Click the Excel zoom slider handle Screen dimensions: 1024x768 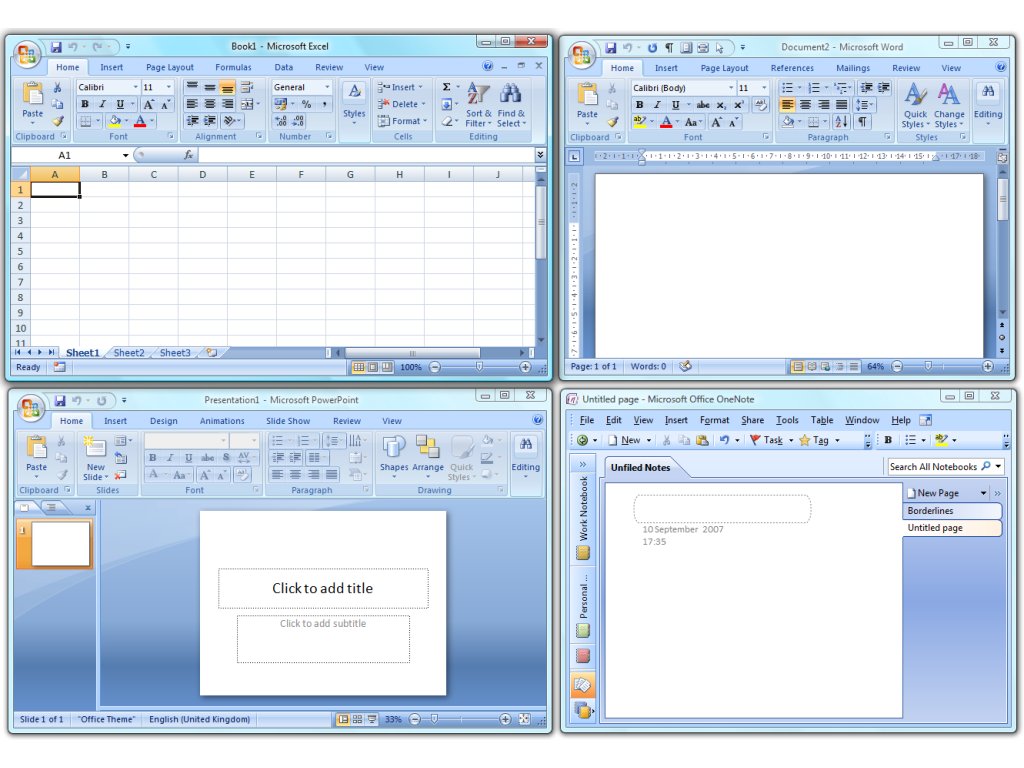click(x=479, y=367)
